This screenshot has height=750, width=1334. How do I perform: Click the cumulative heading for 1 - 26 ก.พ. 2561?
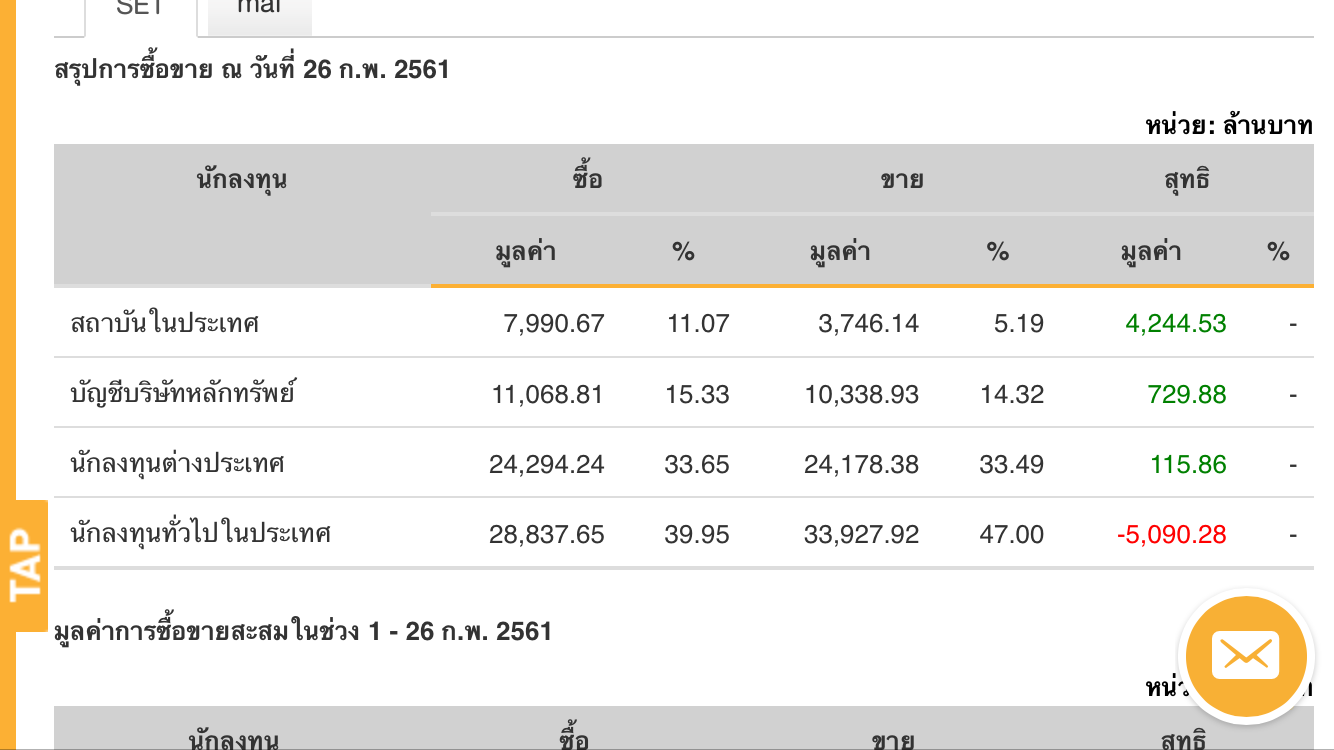coord(303,632)
